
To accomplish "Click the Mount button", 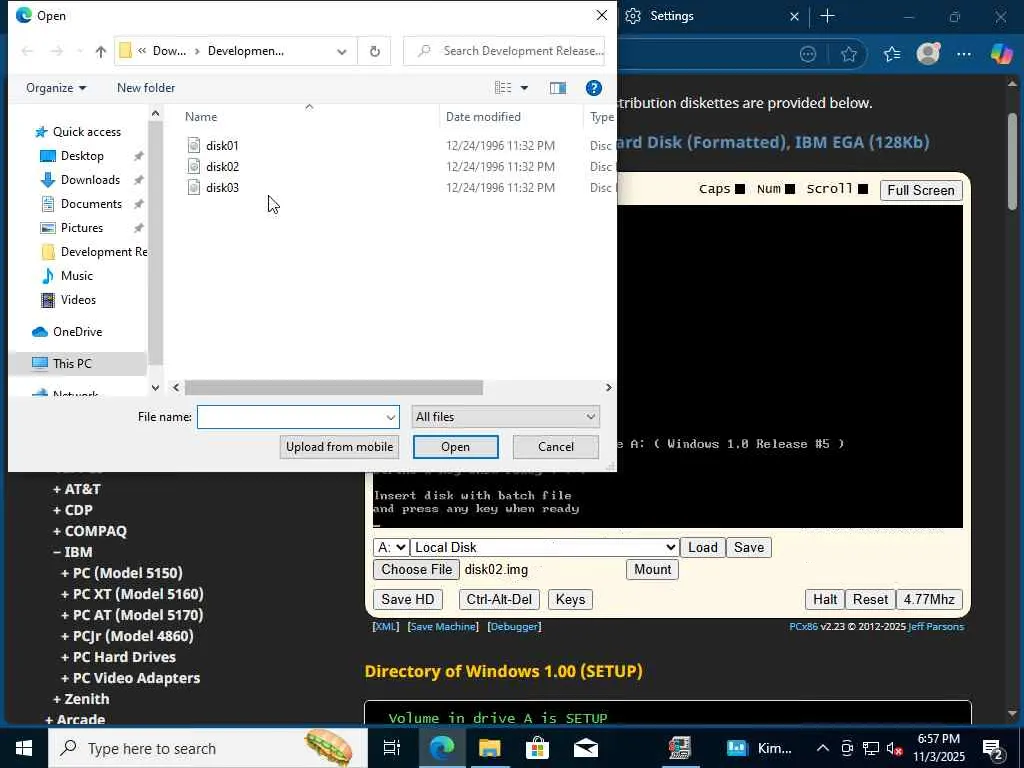I will [652, 569].
